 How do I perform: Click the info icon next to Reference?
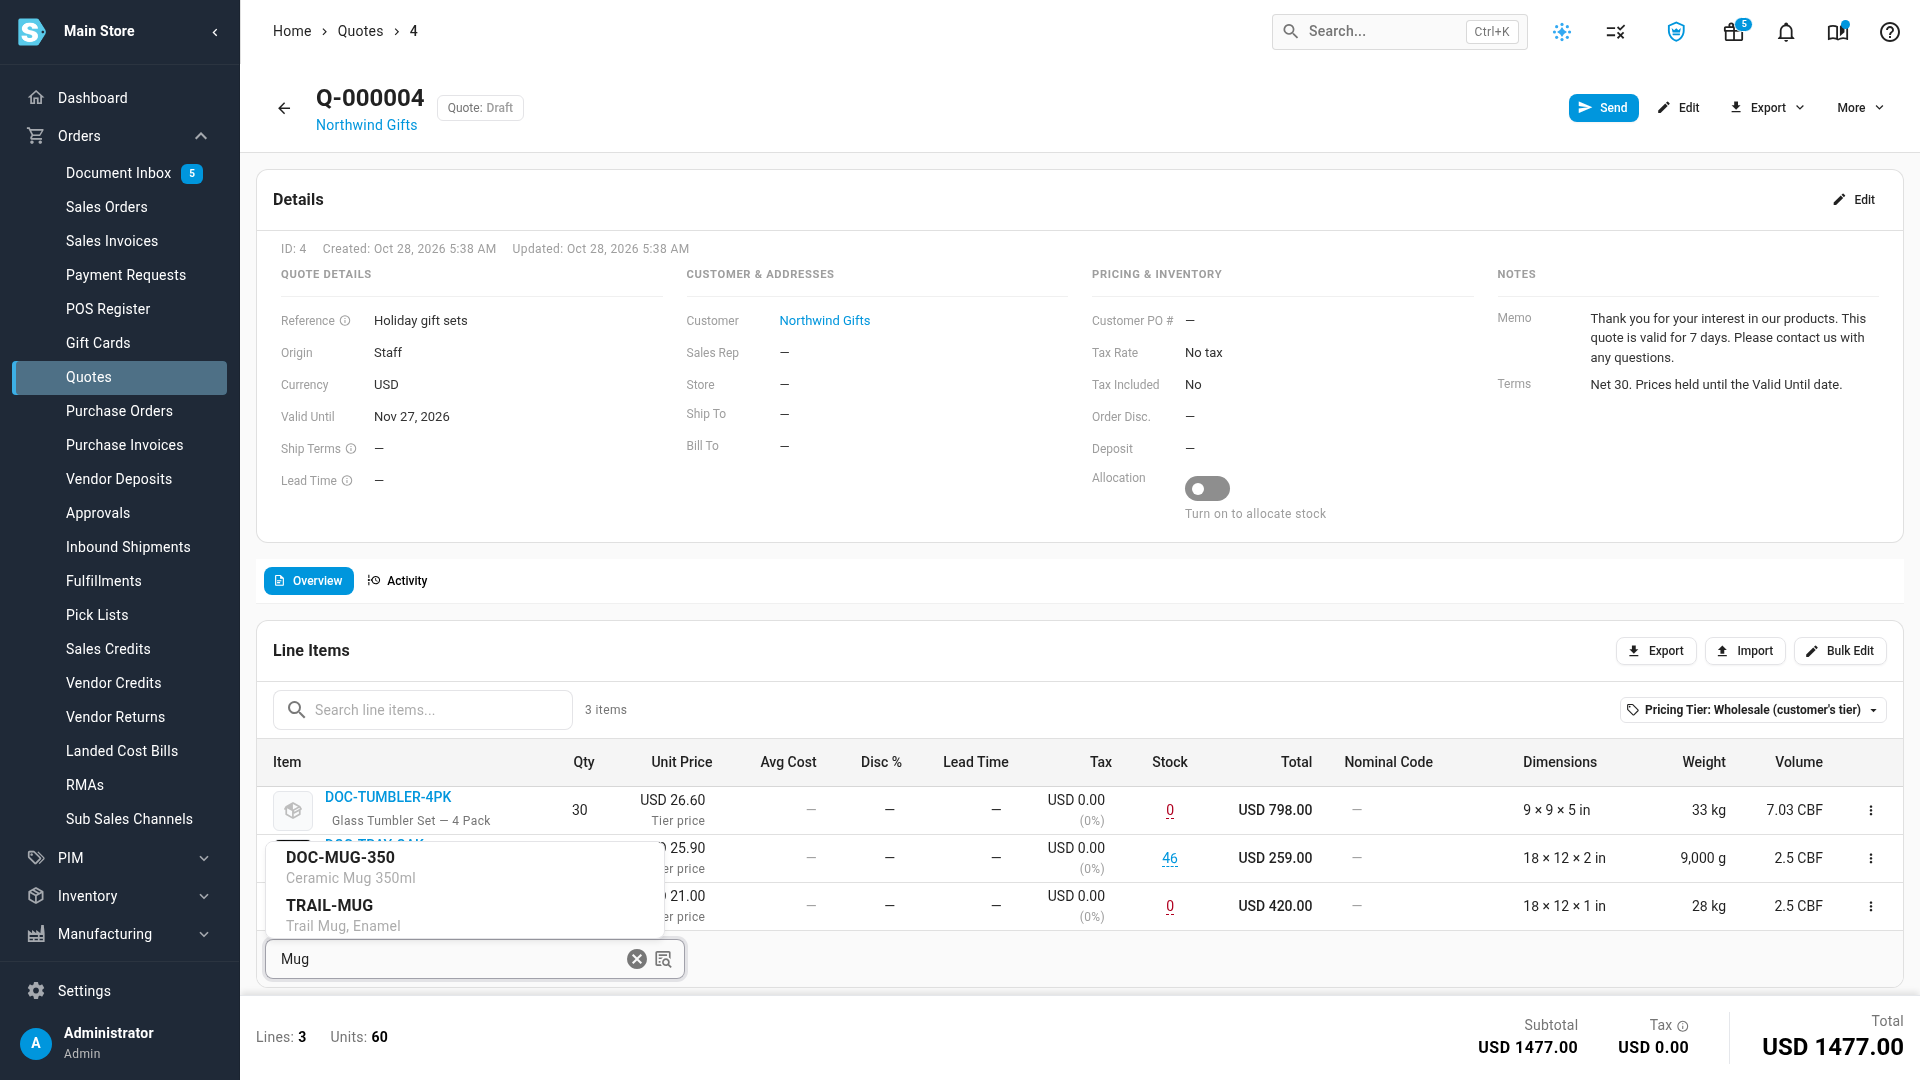(x=345, y=321)
